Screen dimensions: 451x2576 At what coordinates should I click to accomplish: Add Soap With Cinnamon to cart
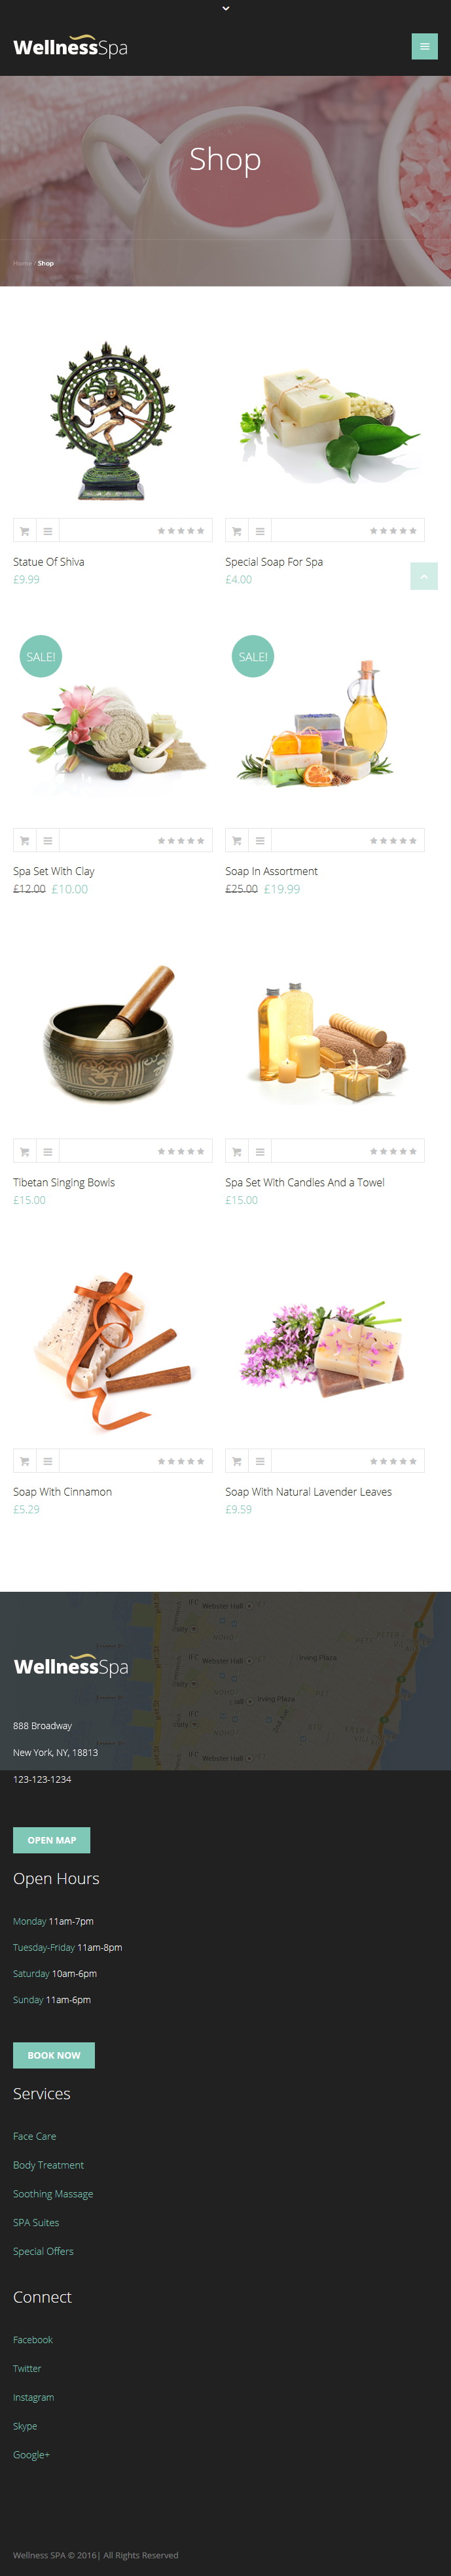25,1461
